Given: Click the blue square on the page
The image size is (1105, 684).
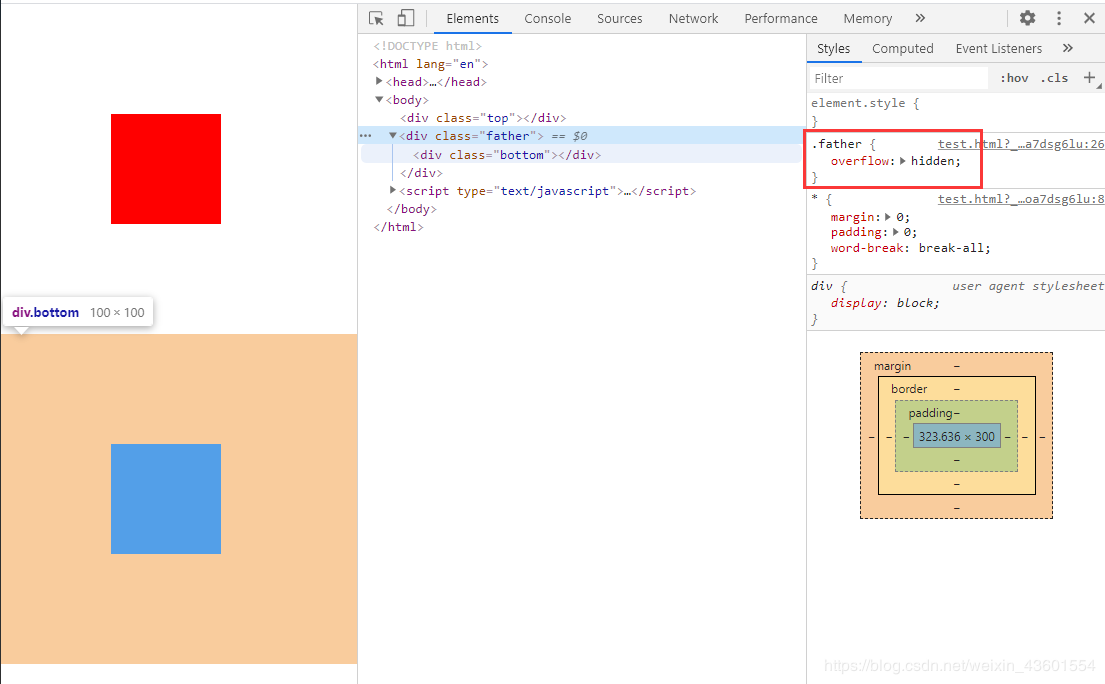Looking at the screenshot, I should tap(166, 499).
